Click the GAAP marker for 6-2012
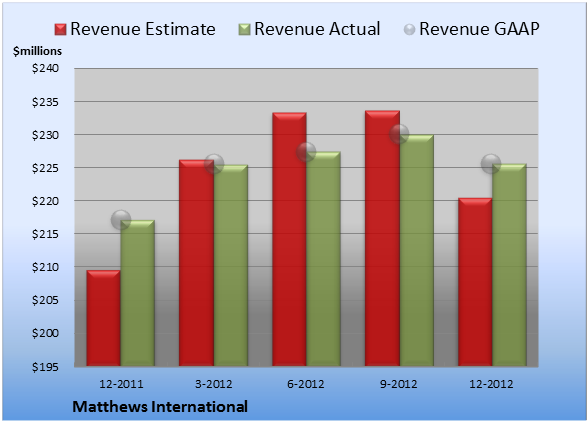This screenshot has width=588, height=422. 306,152
